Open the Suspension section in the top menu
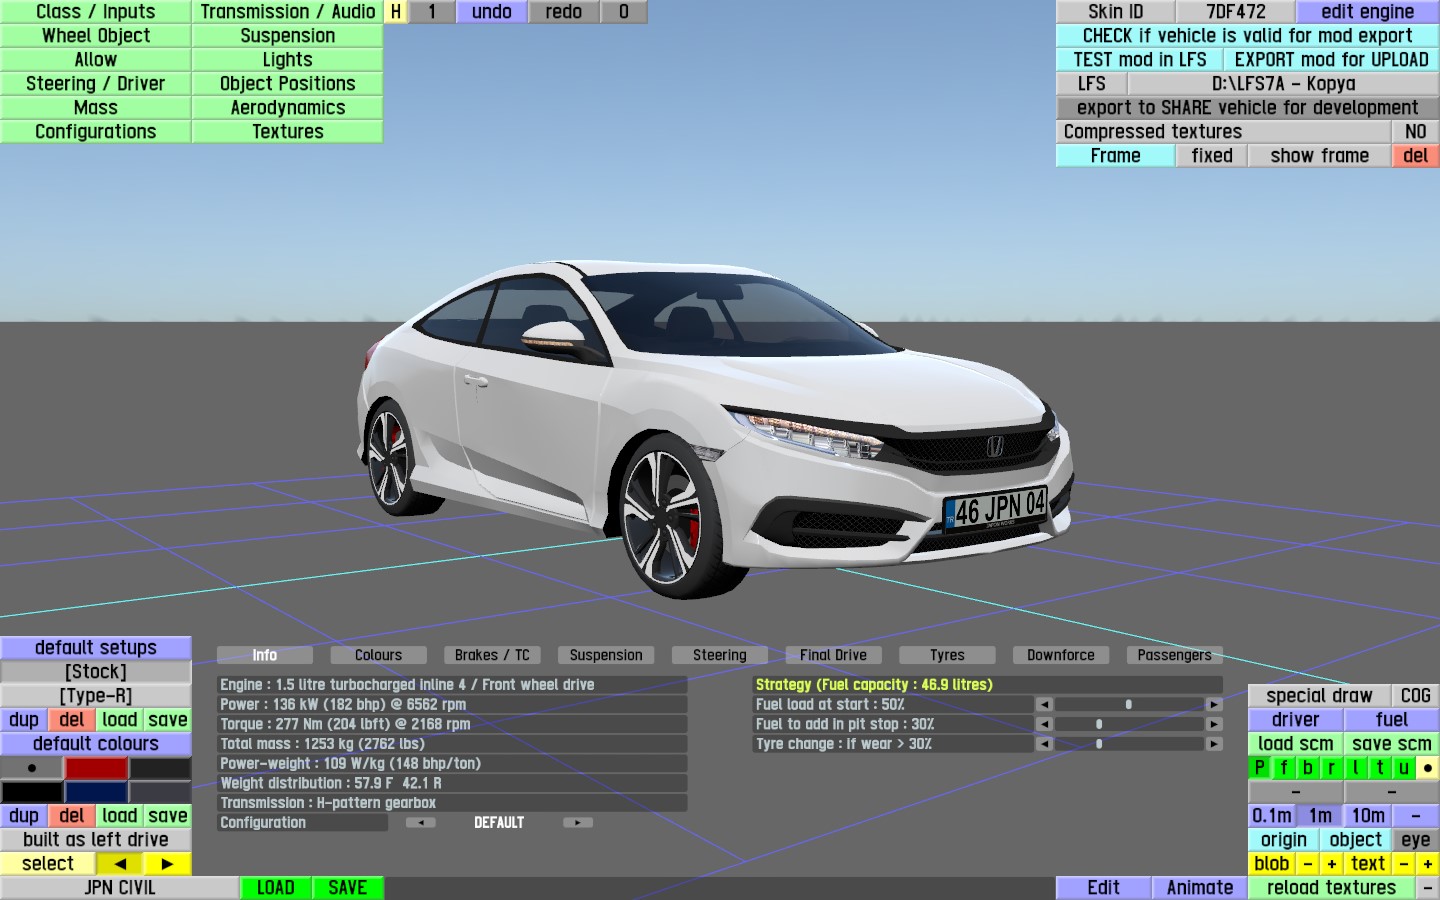 click(x=287, y=36)
